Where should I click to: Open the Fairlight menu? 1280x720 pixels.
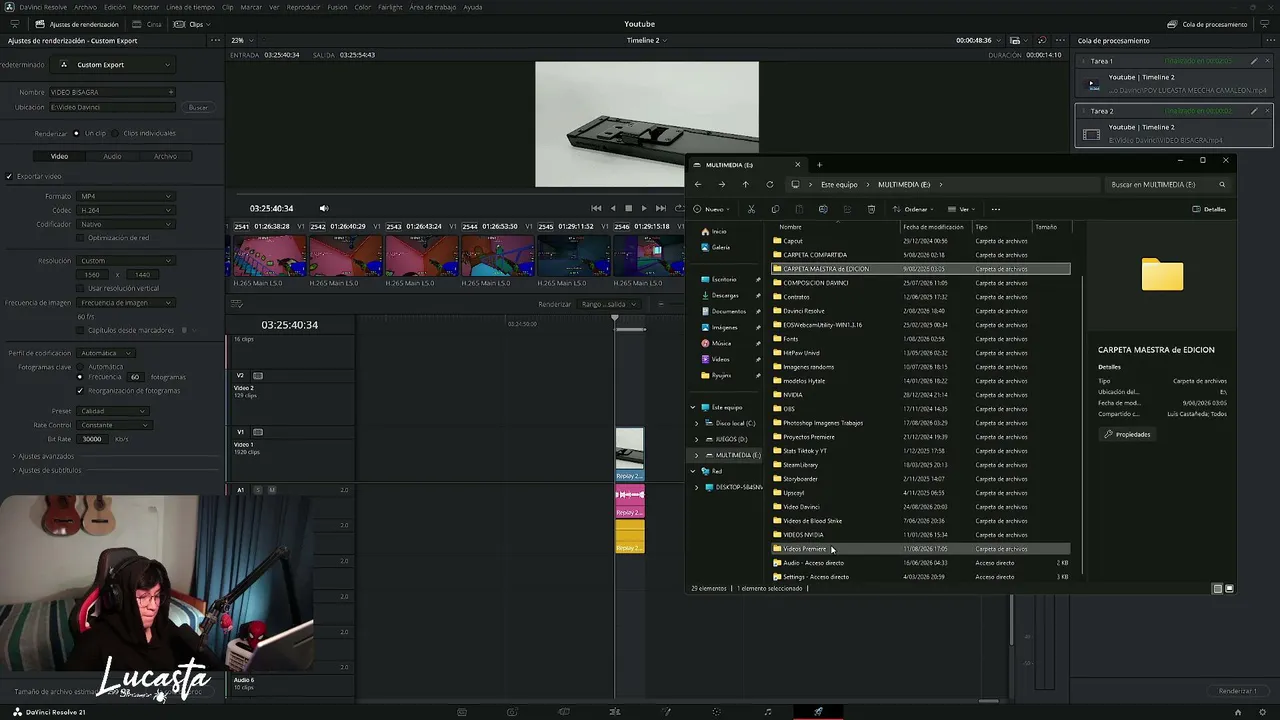coord(390,7)
